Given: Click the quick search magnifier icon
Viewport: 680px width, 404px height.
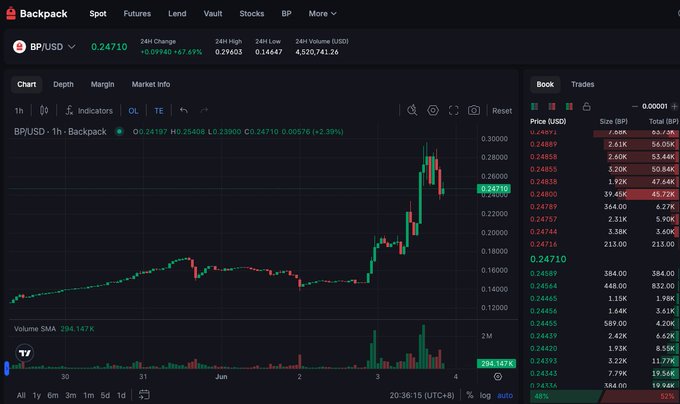Looking at the screenshot, I should tap(412, 110).
